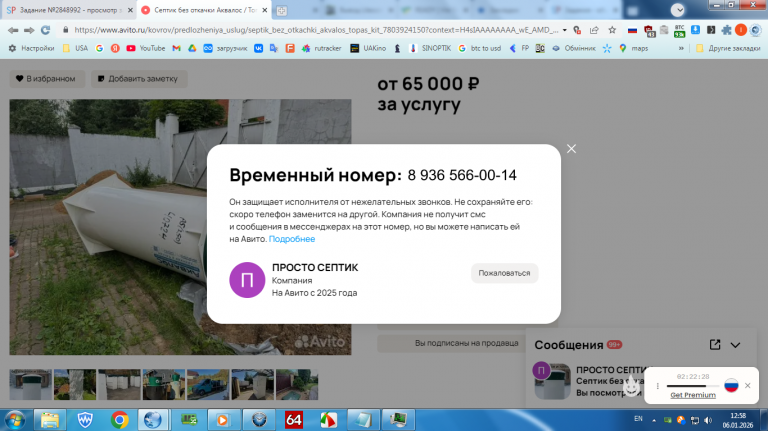Open rutracker bookmark

click(x=322, y=48)
